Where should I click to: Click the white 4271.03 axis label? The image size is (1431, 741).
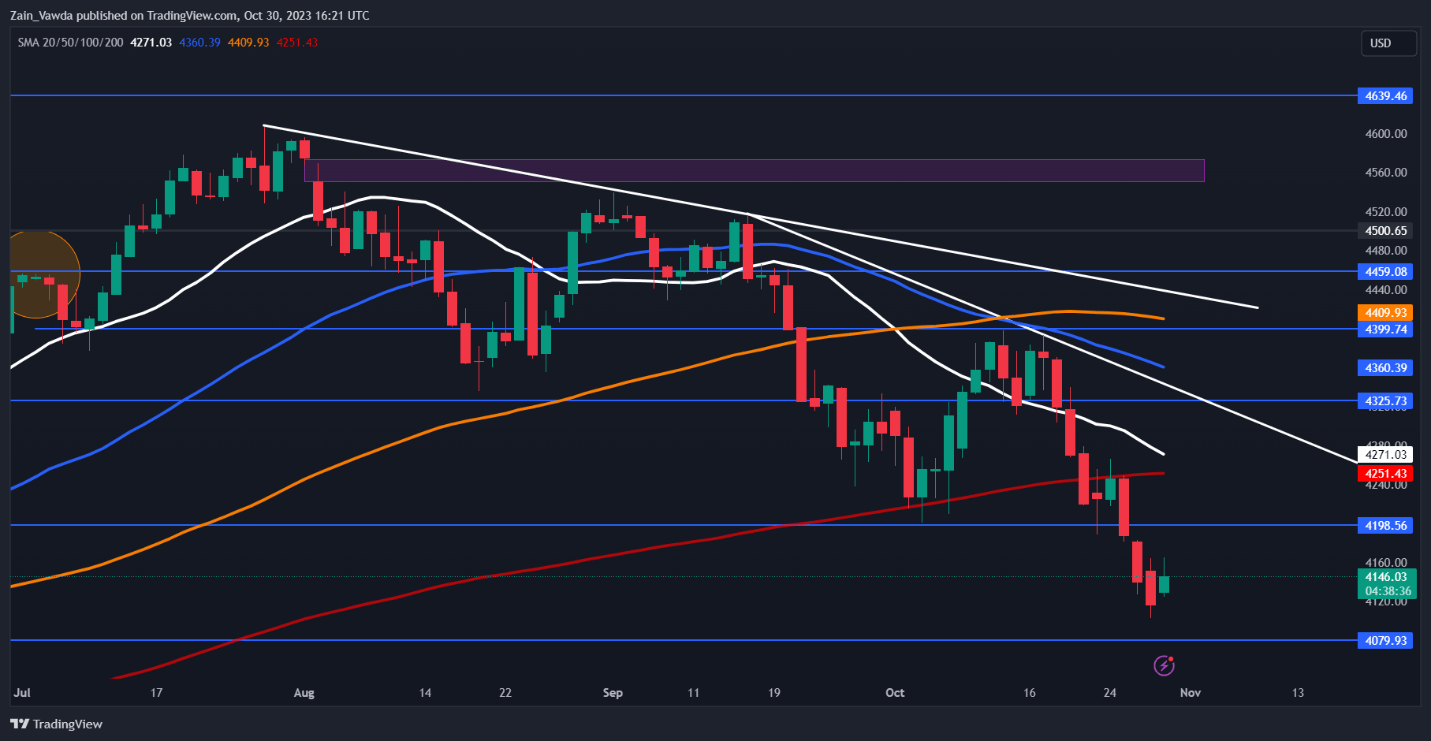pyautogui.click(x=1385, y=454)
